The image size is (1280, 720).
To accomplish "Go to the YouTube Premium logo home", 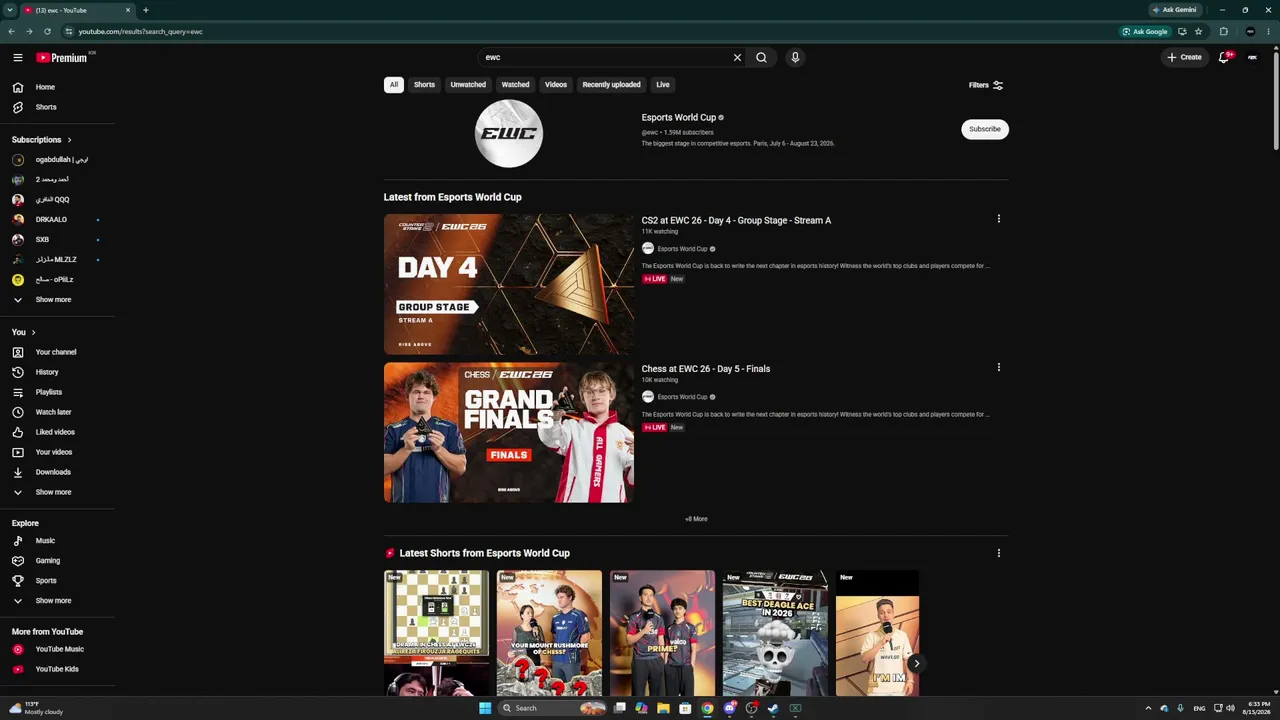I will pyautogui.click(x=62, y=58).
